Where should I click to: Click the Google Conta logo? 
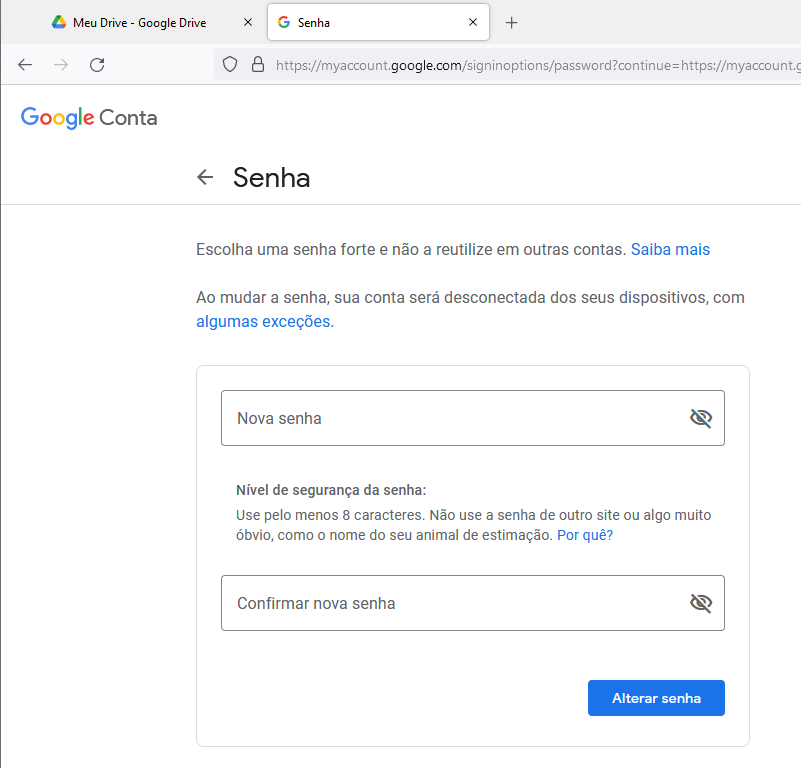(x=89, y=118)
